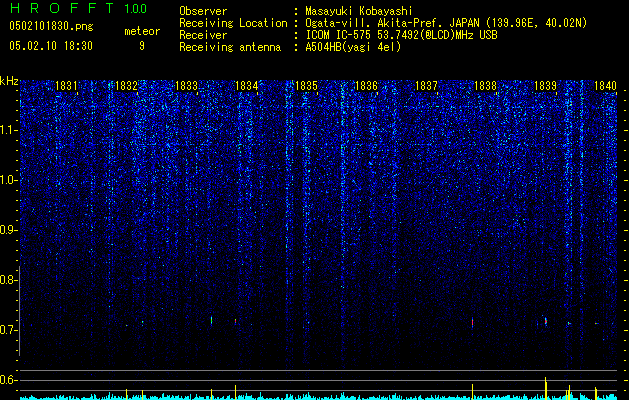Click the meteor count label

point(142,31)
